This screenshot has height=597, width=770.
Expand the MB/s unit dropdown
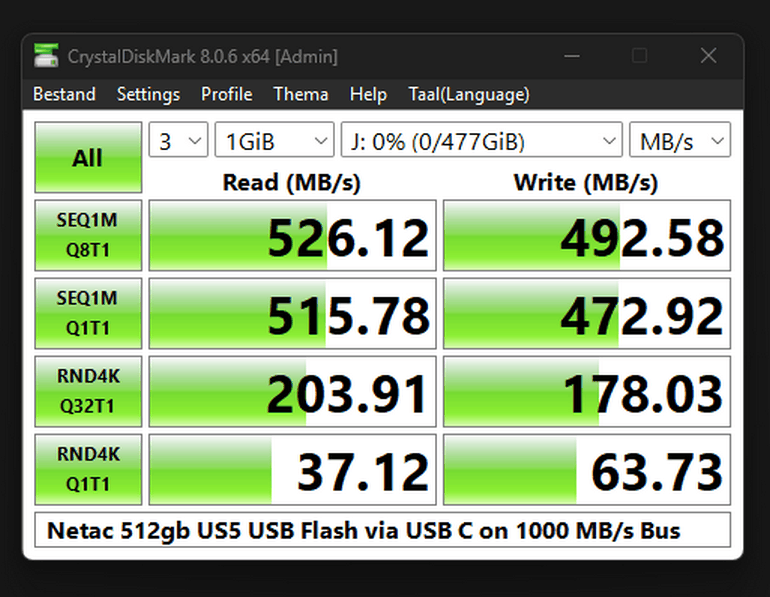tap(680, 140)
